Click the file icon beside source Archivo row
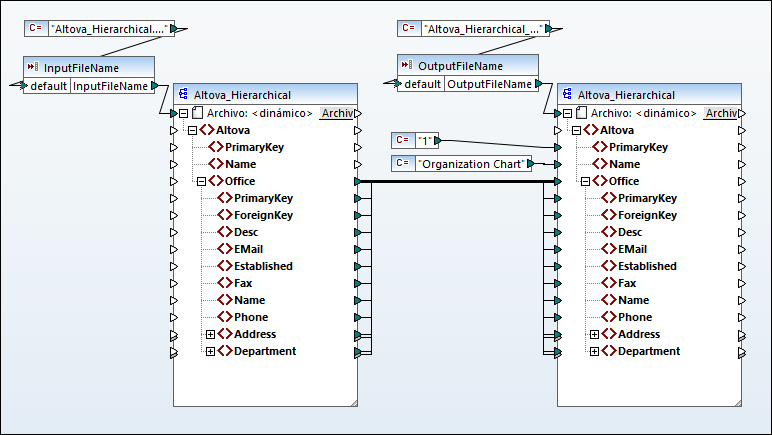 point(198,113)
